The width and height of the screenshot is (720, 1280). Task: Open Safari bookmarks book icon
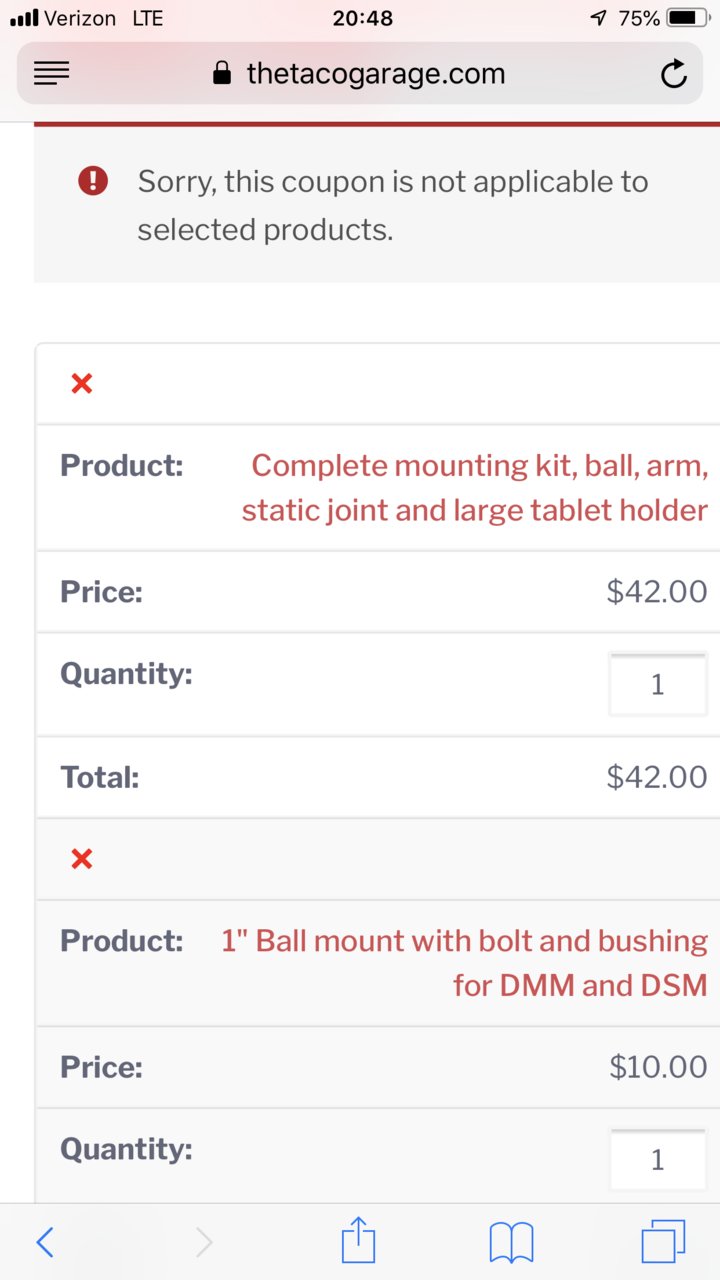511,1243
